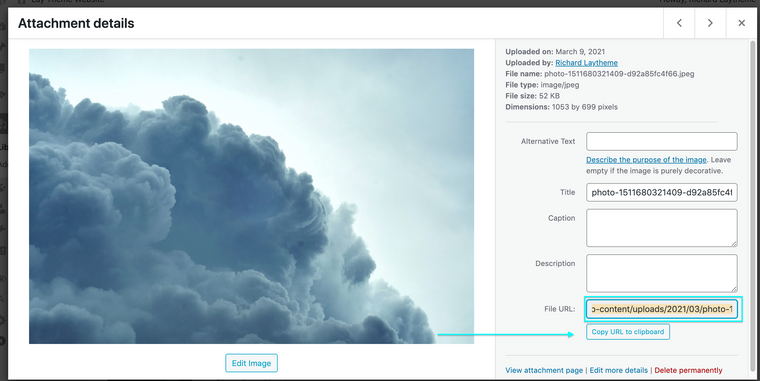Select the file name text photo-1511680321409
The height and width of the screenshot is (381, 760).
pyautogui.click(x=619, y=74)
